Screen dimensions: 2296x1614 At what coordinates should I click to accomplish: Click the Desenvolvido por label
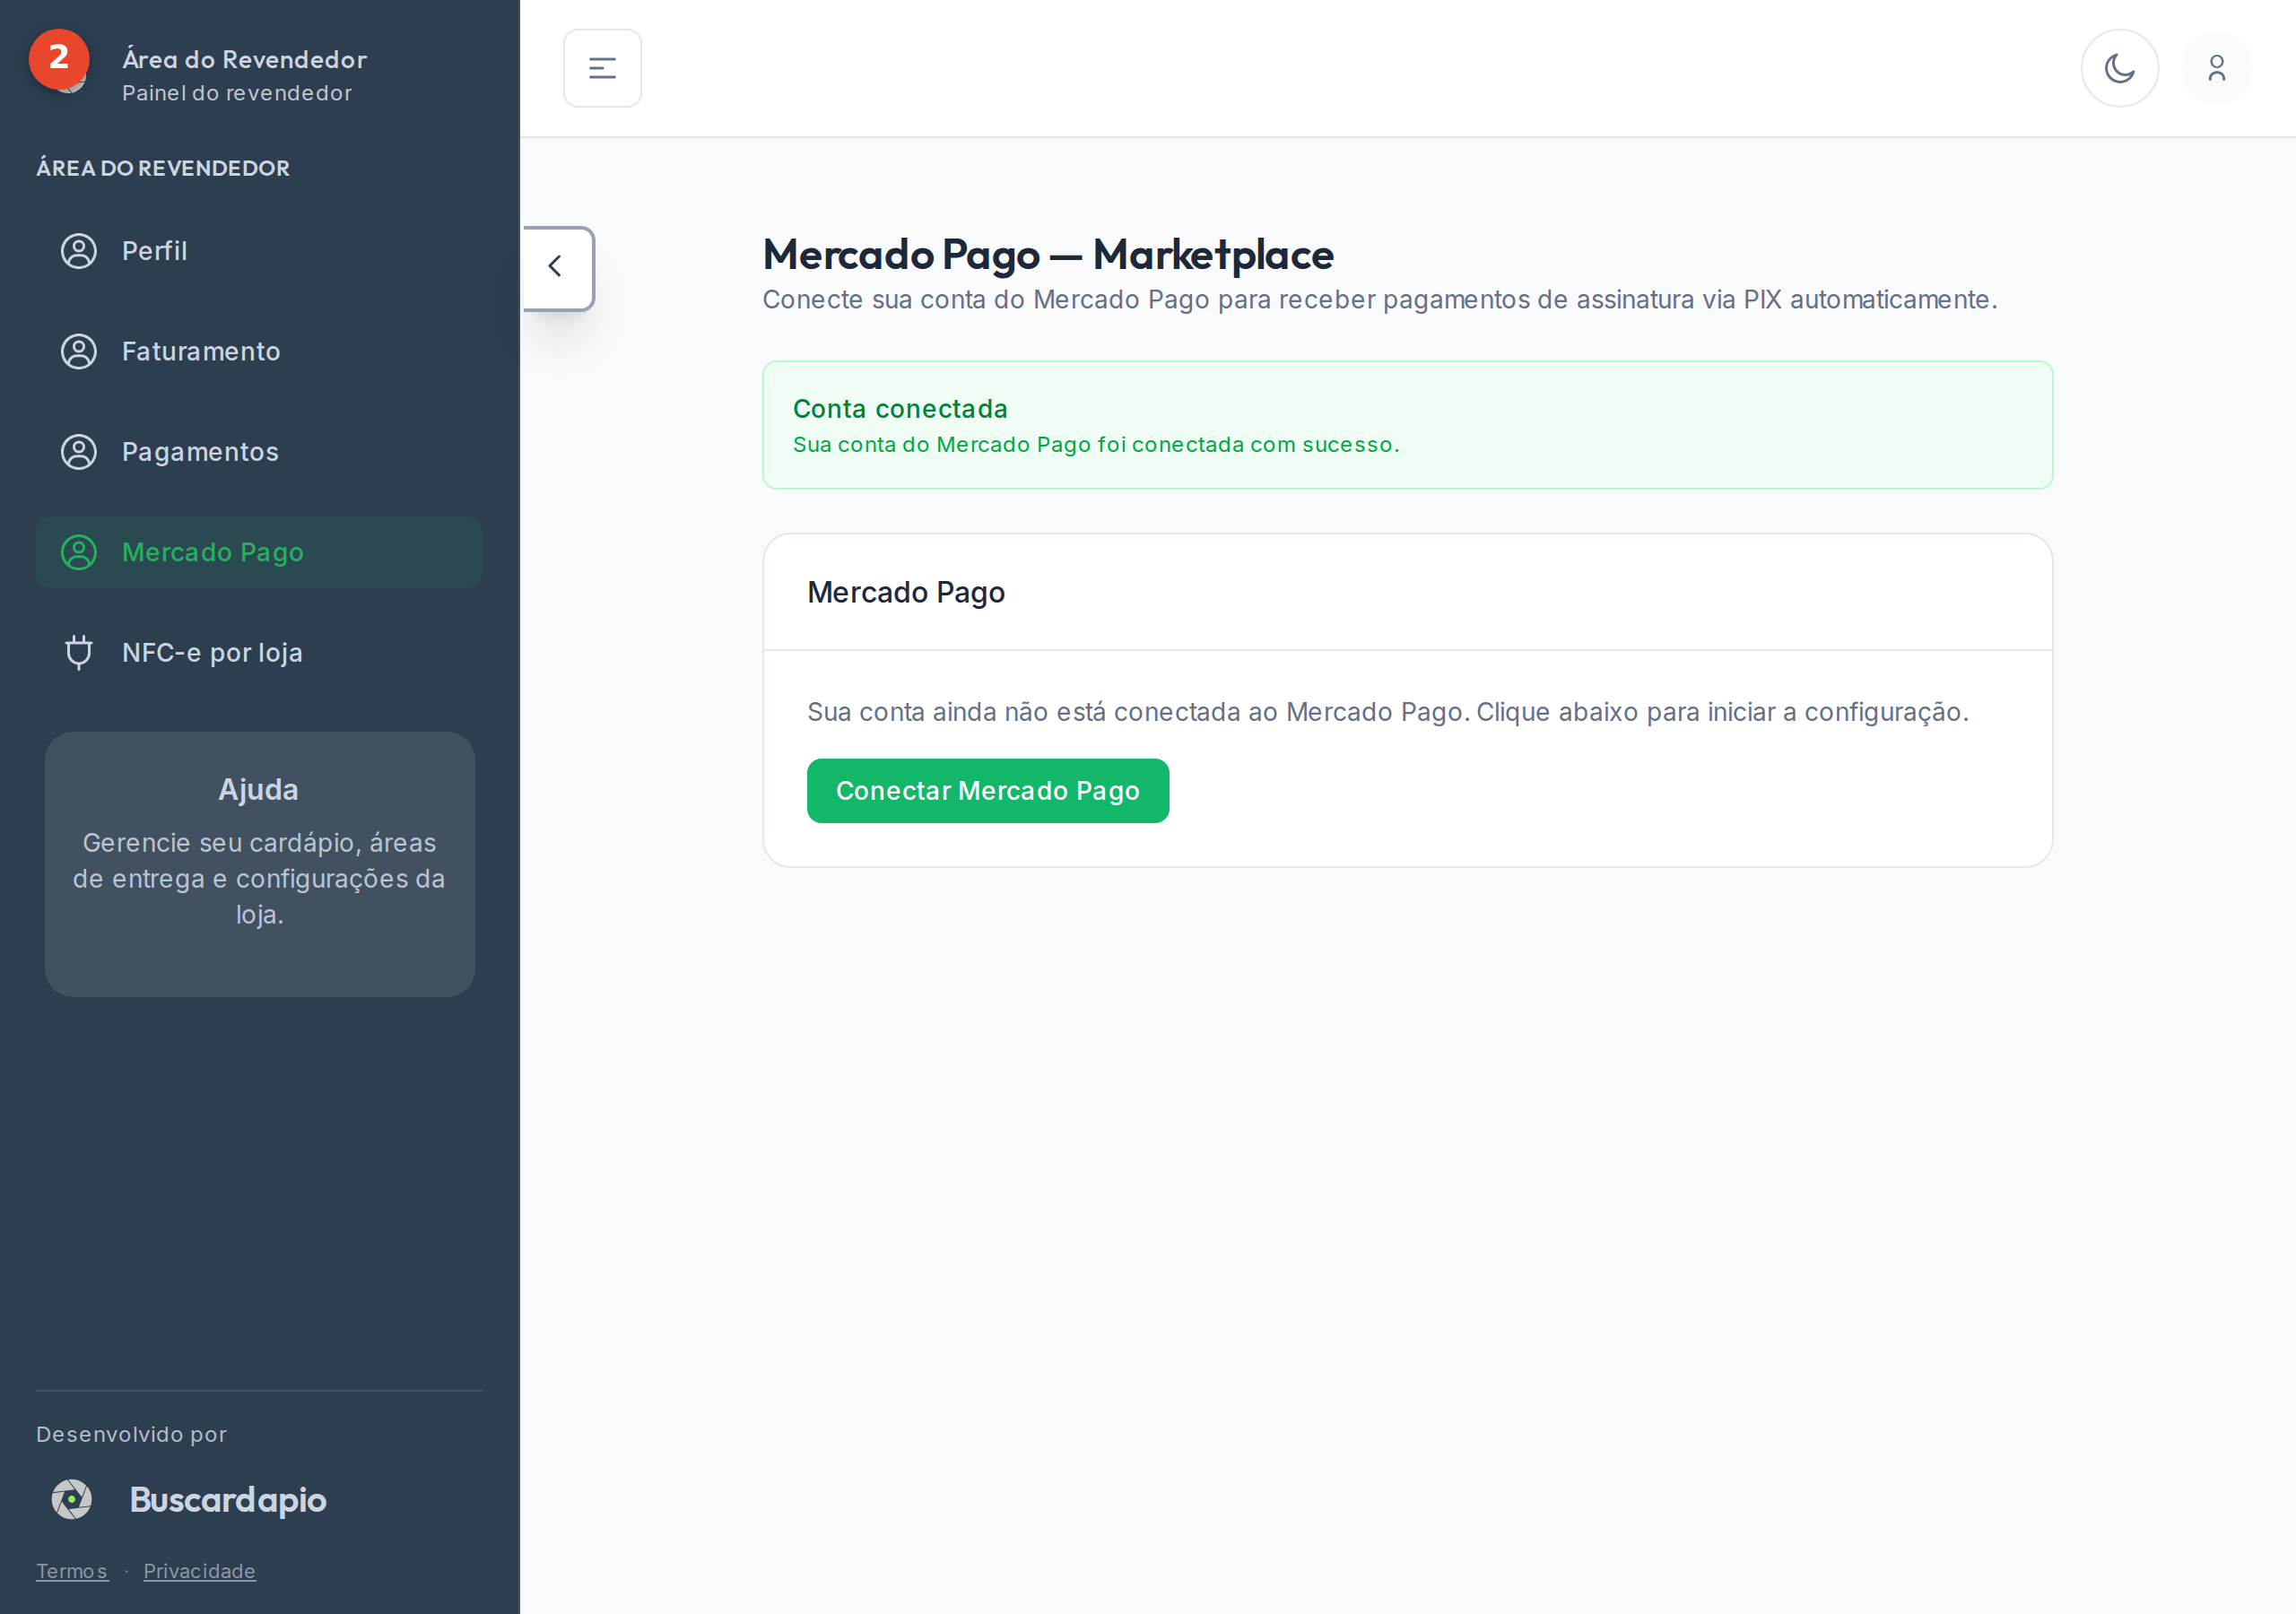click(131, 1434)
